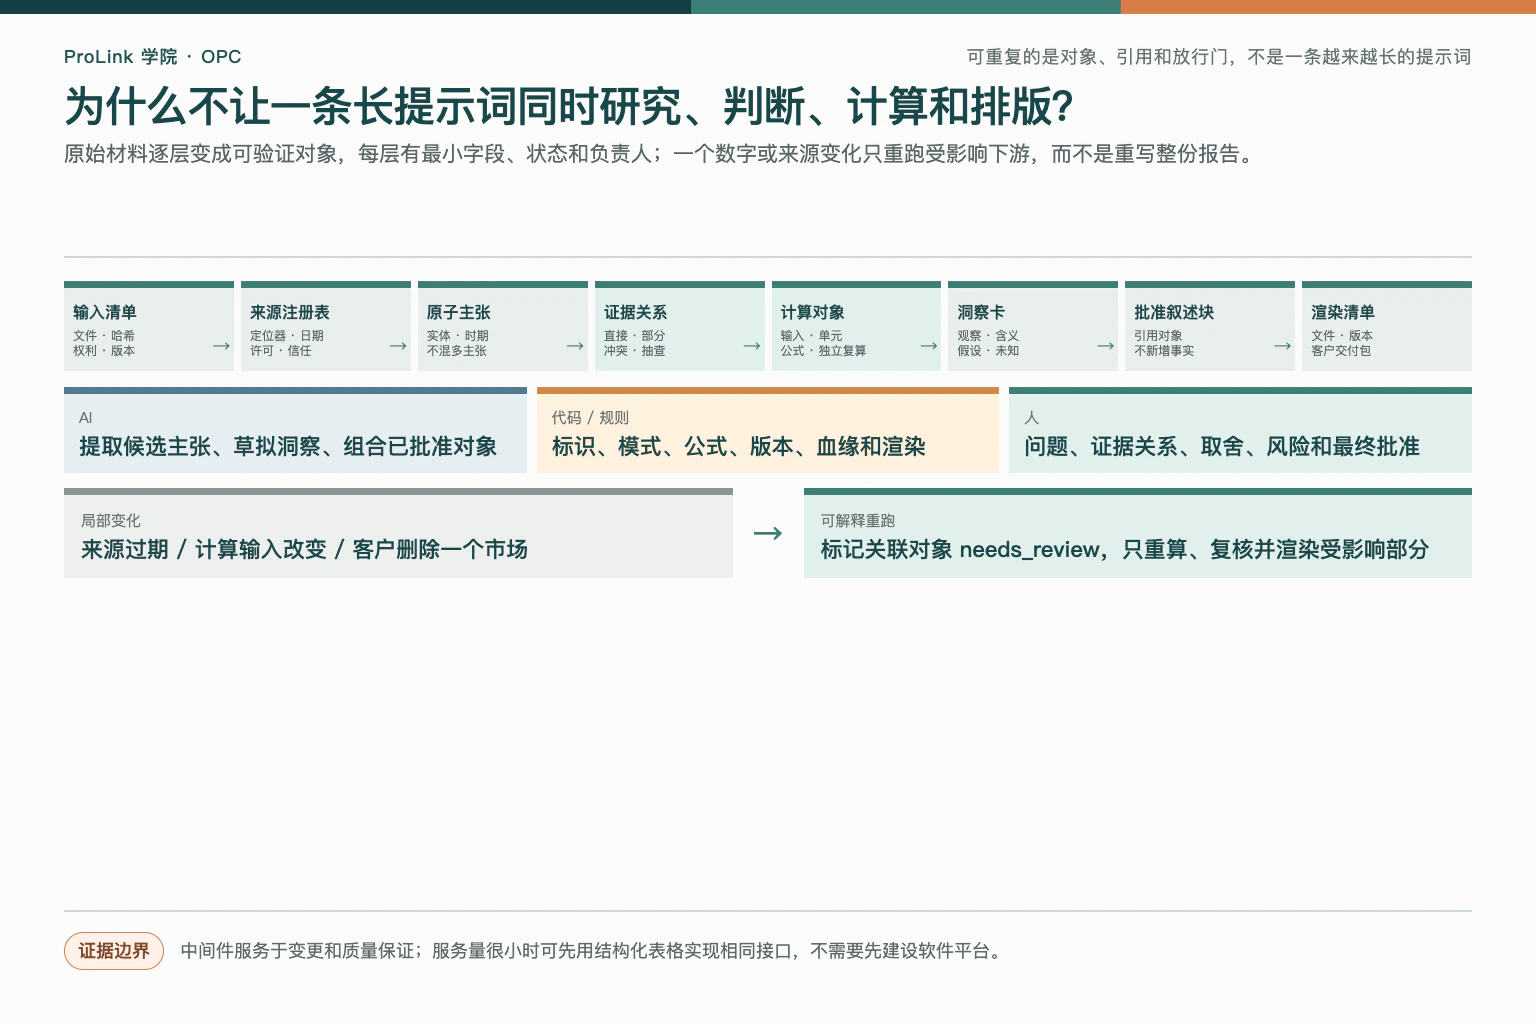Image resolution: width=1536 pixels, height=1024 pixels.
Task: Click the arrow in the 批准叙述块 card
Action: (1283, 346)
